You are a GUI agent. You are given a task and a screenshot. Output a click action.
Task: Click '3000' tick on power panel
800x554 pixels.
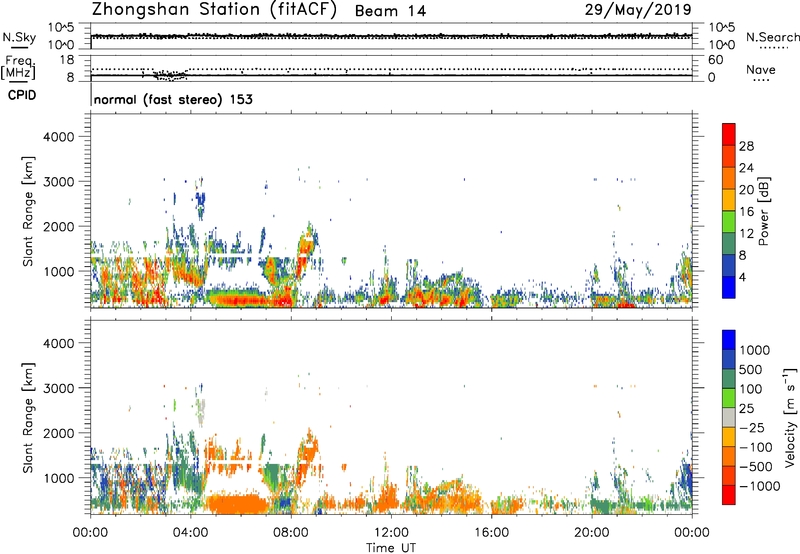pyautogui.click(x=58, y=182)
